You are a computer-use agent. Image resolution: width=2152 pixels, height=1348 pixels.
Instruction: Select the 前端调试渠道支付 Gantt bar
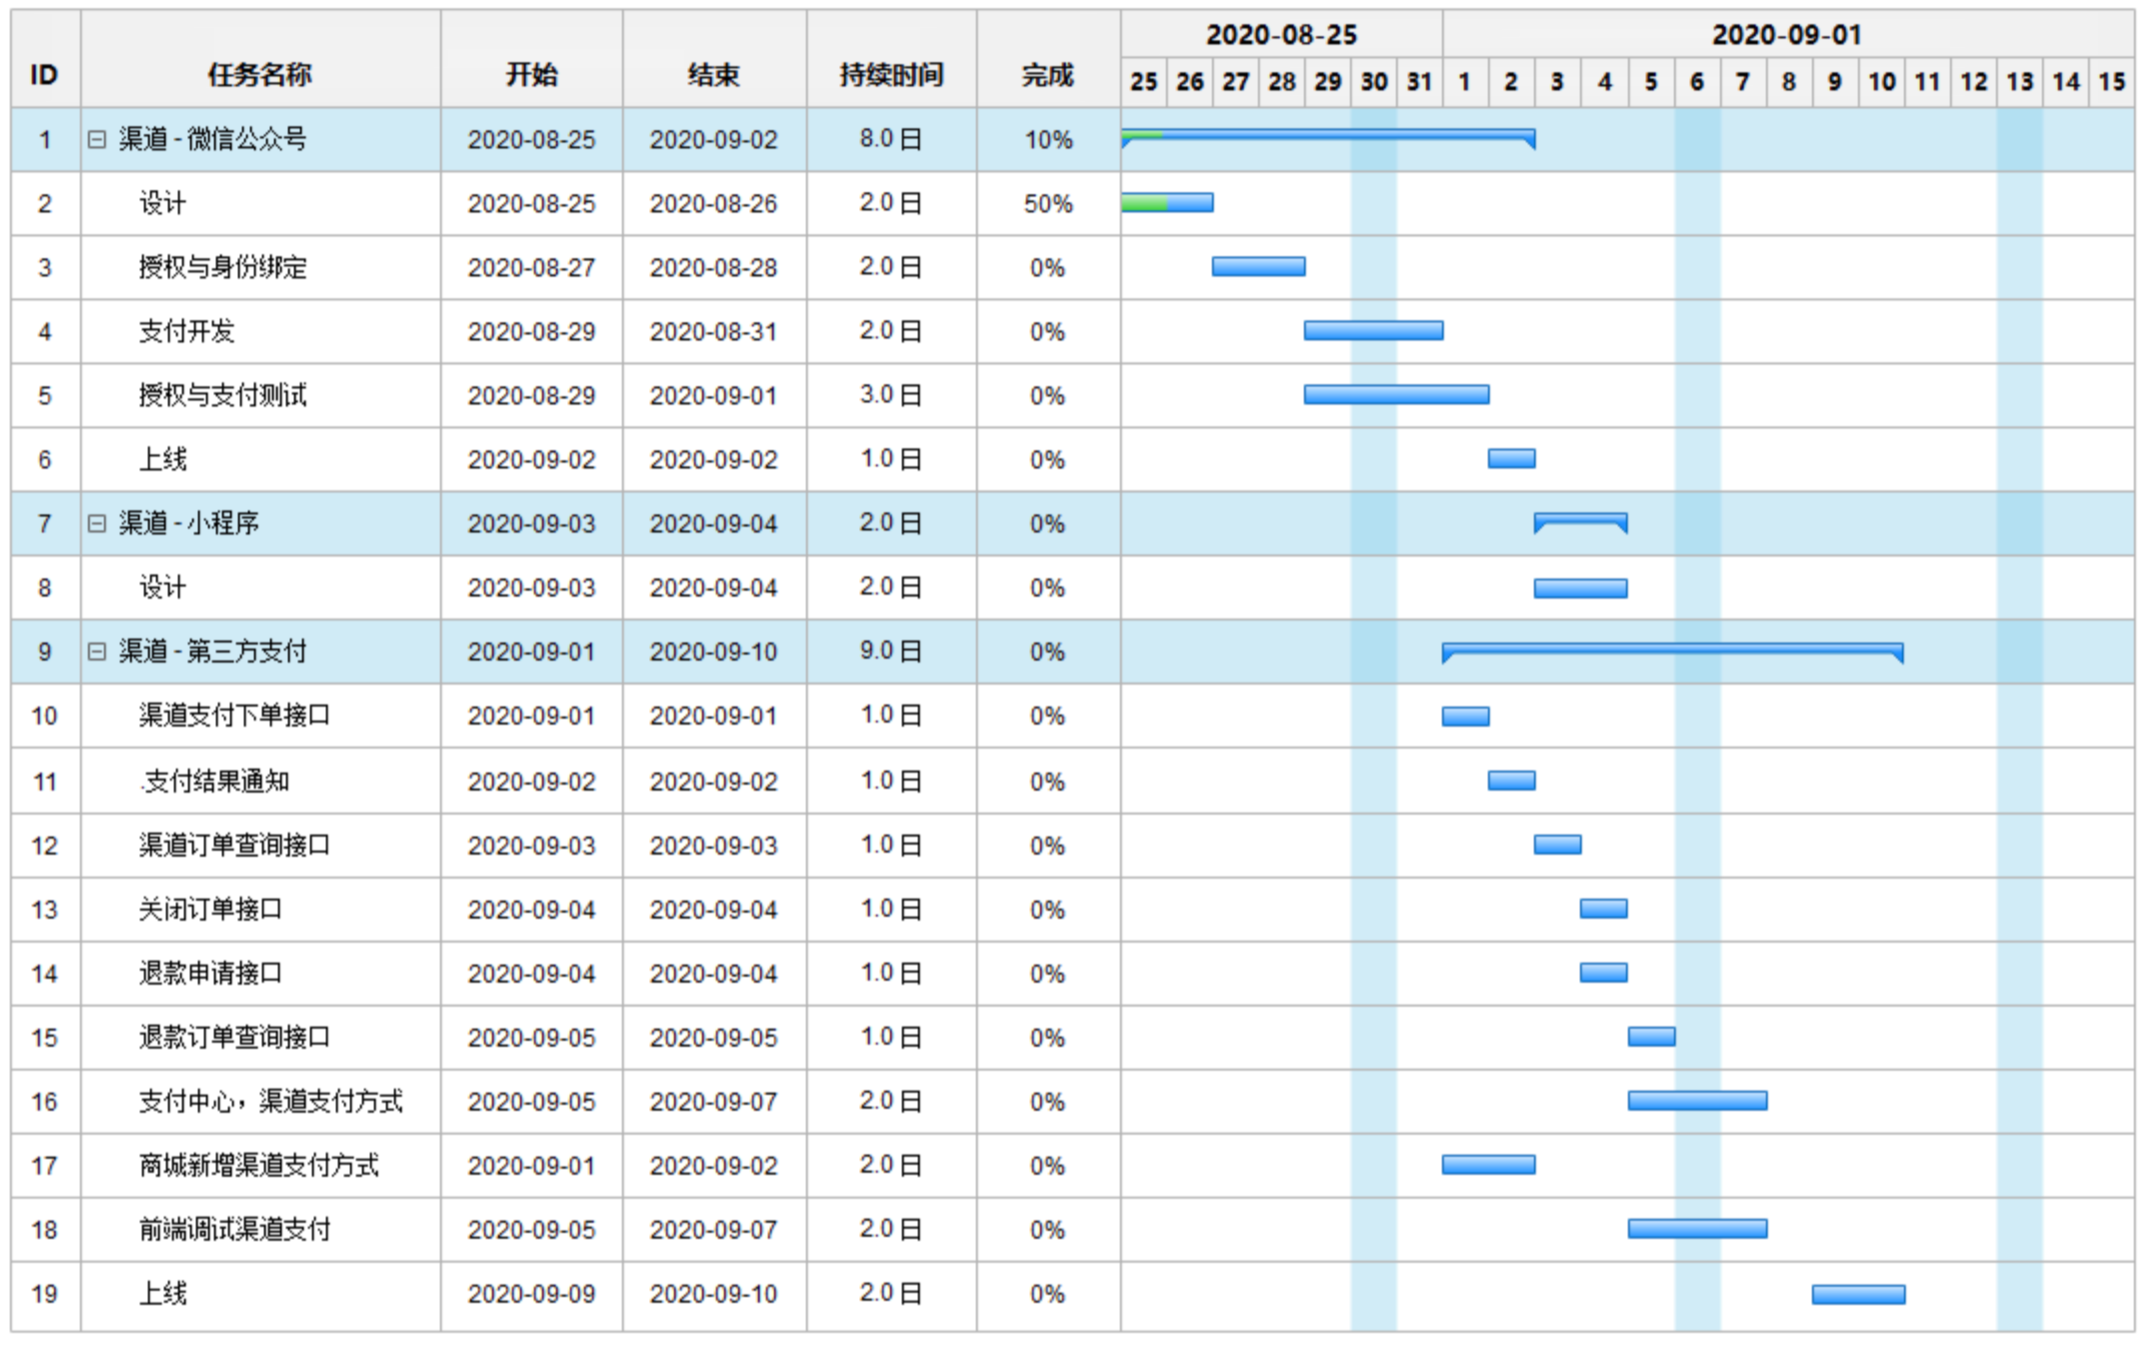point(1696,1229)
